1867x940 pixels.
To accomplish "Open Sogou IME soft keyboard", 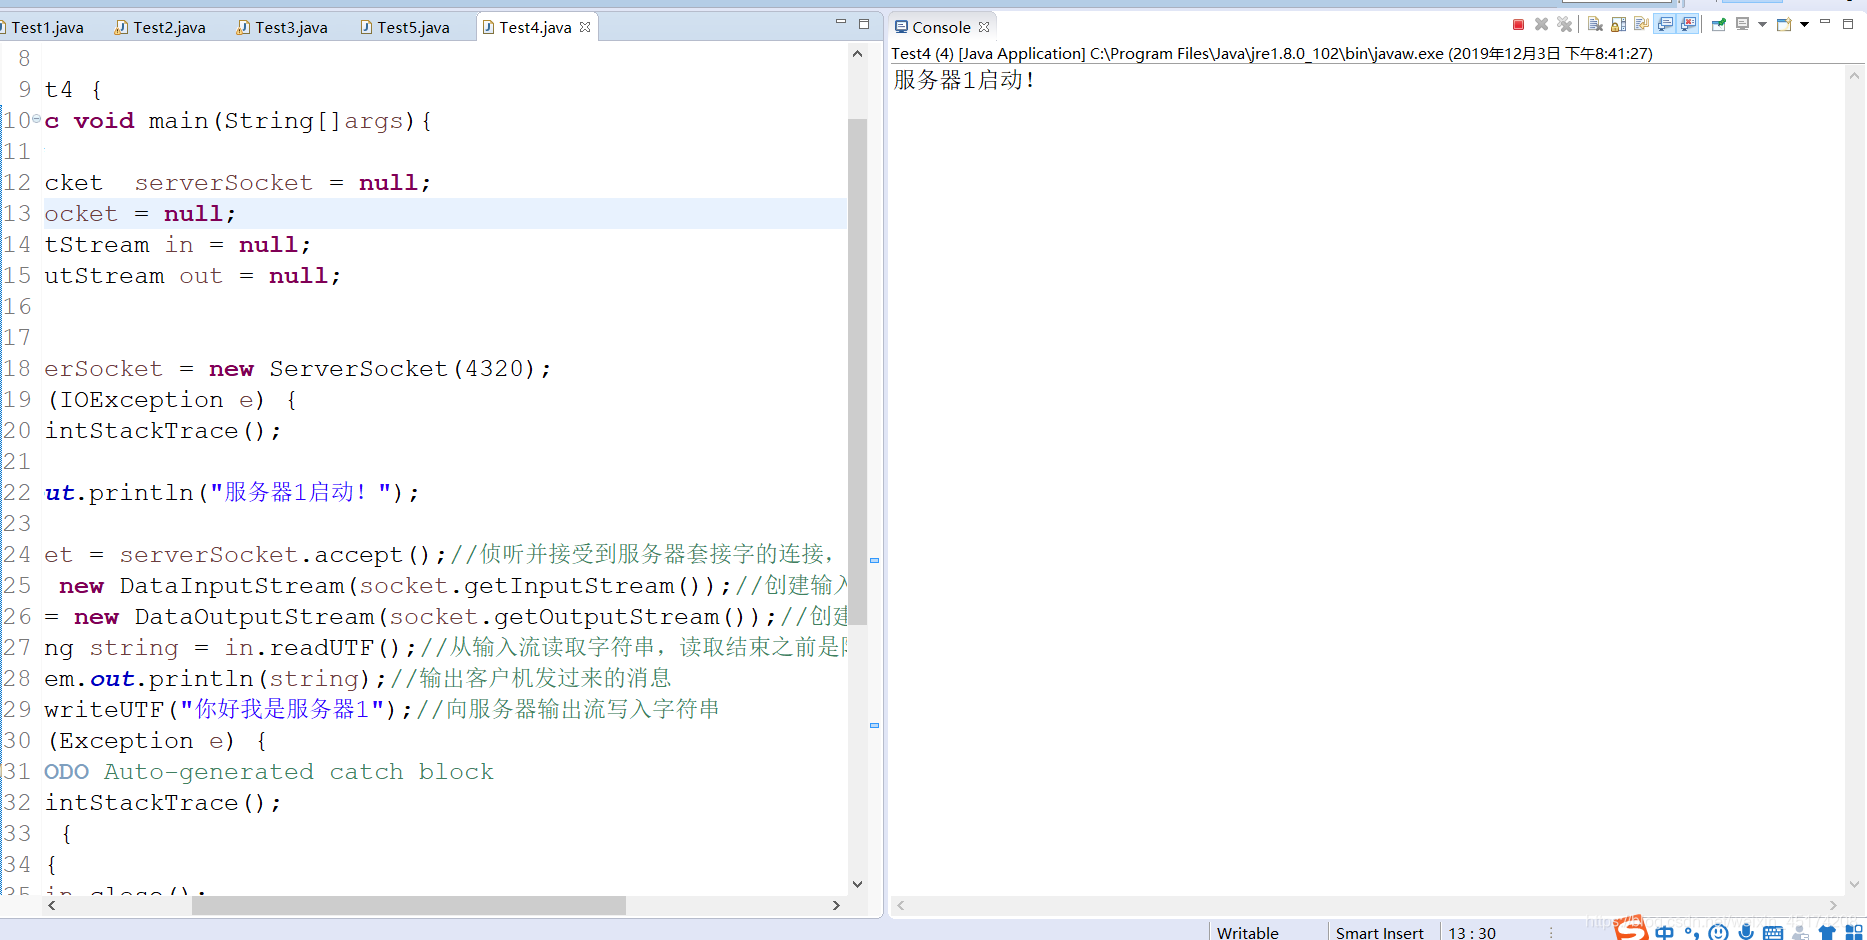I will pyautogui.click(x=1773, y=932).
